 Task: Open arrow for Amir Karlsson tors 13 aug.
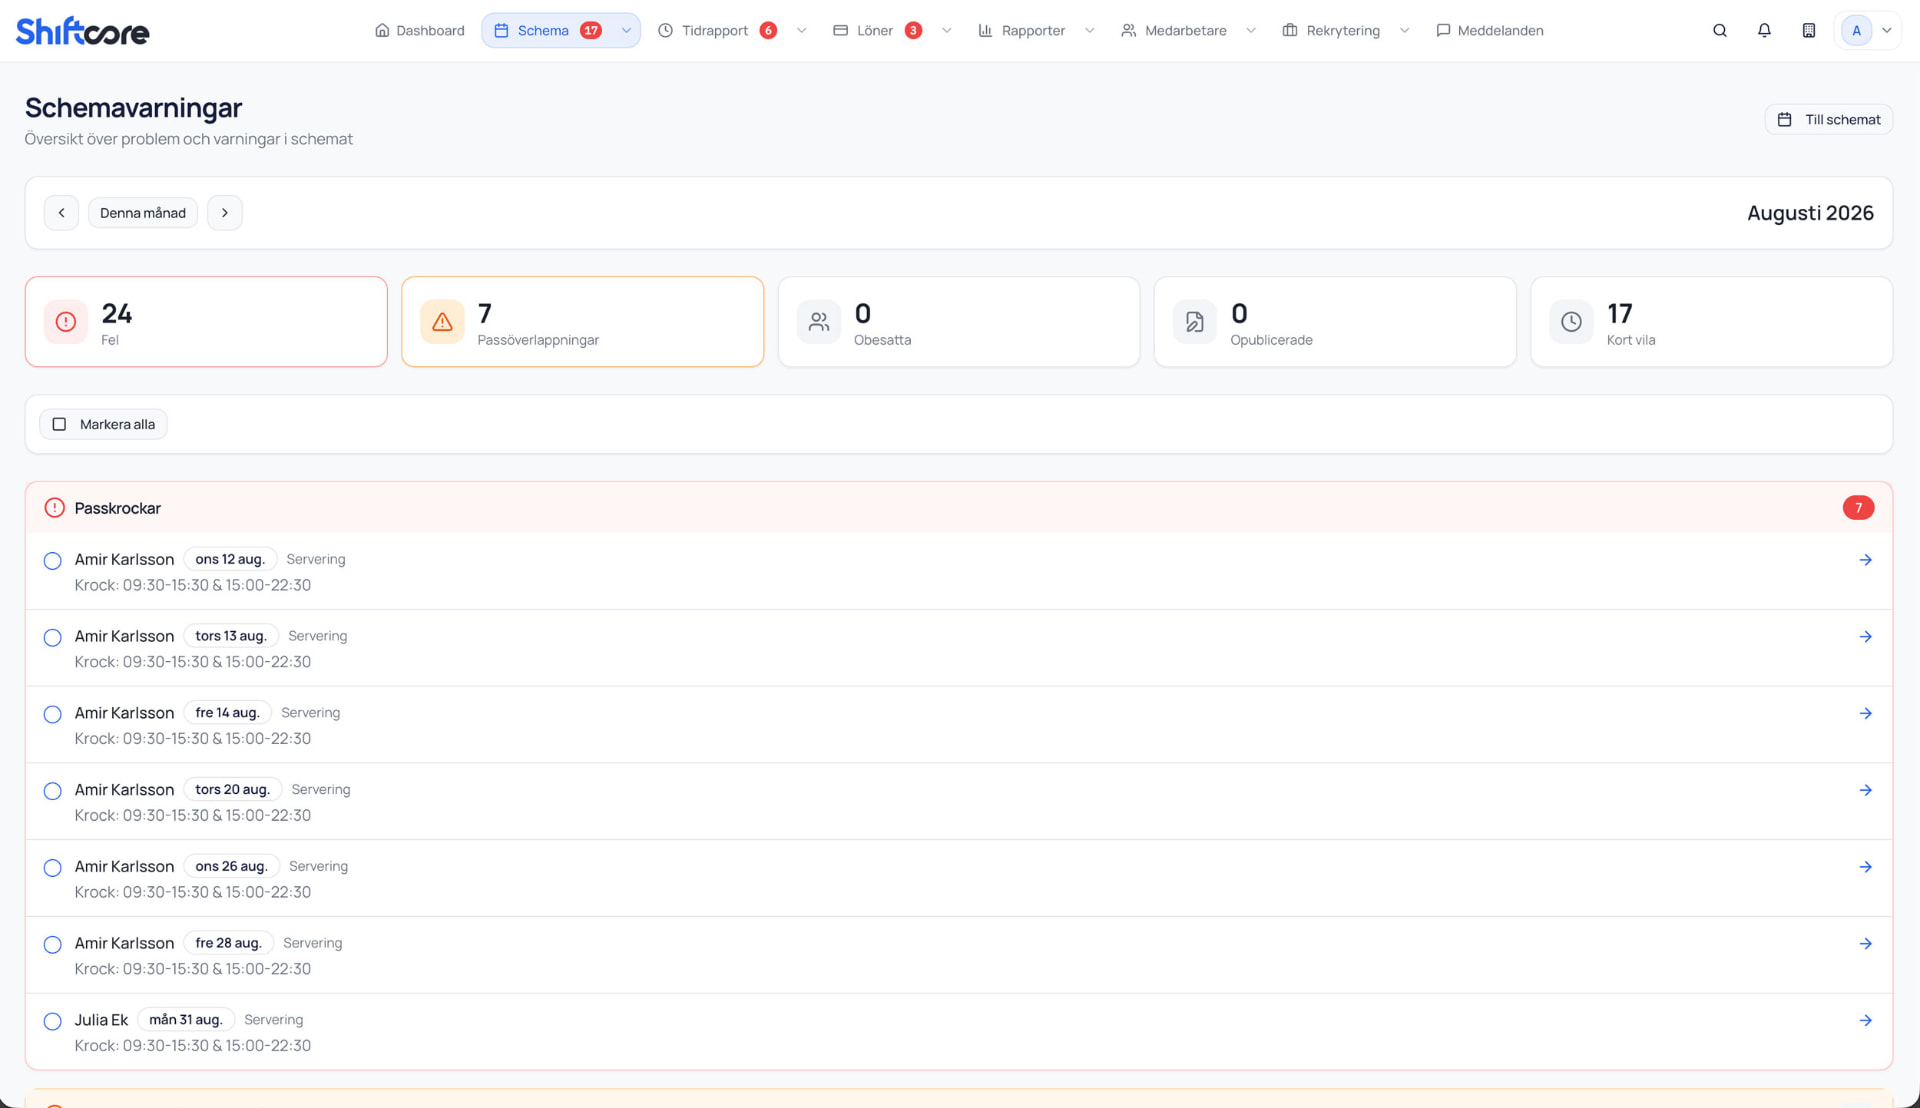click(x=1865, y=637)
